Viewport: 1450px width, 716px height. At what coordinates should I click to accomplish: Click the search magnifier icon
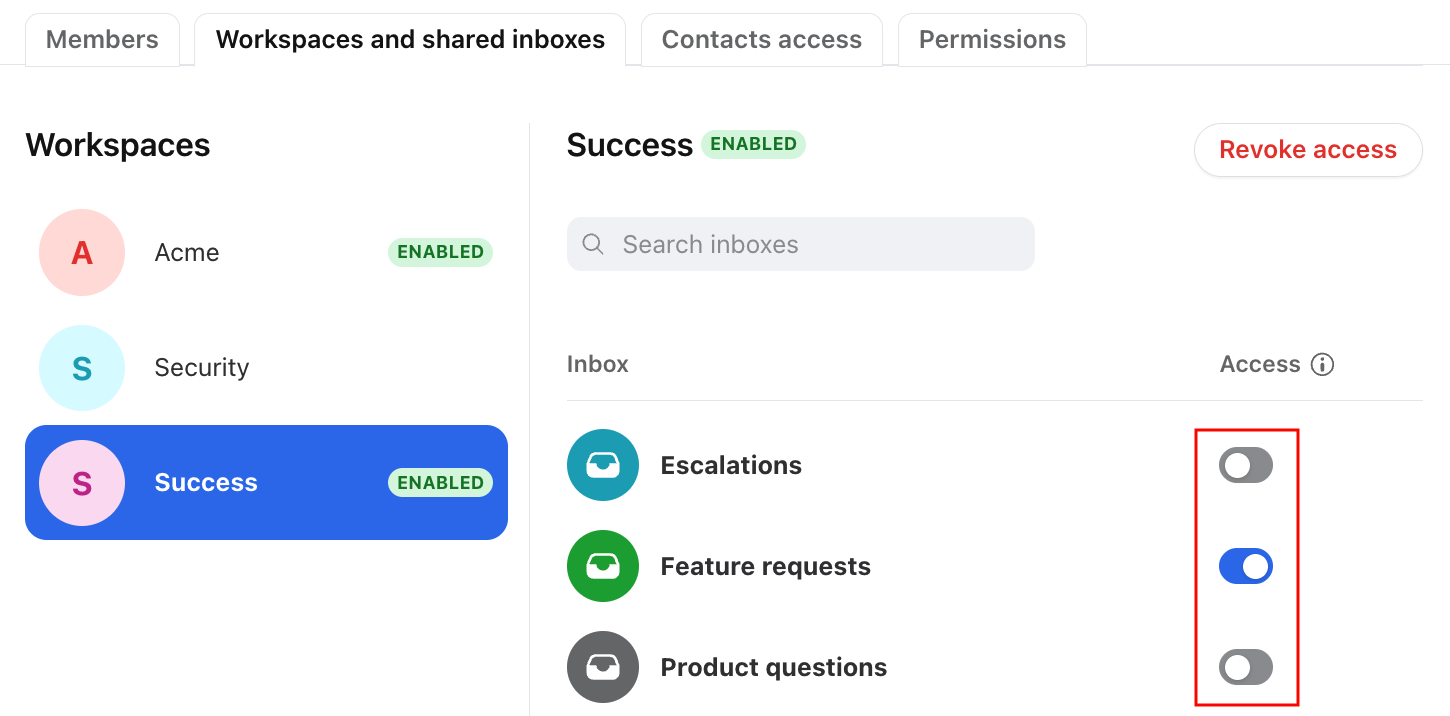593,244
